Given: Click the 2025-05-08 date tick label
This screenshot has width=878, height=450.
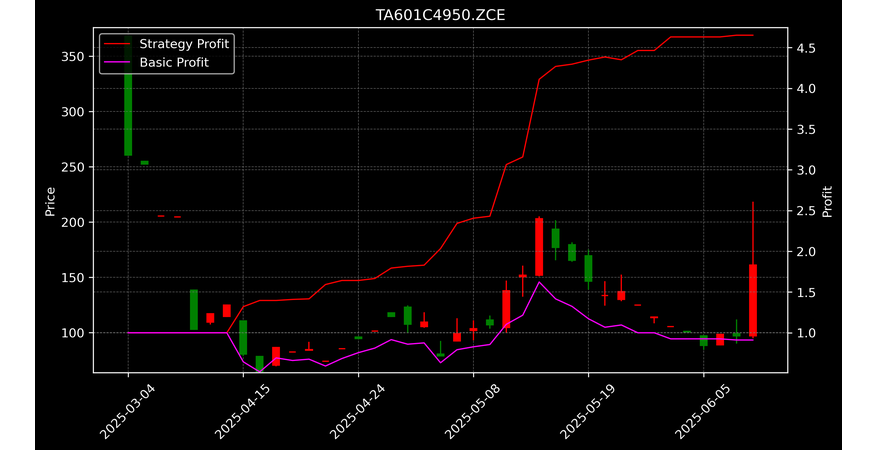Looking at the screenshot, I should click(x=473, y=413).
